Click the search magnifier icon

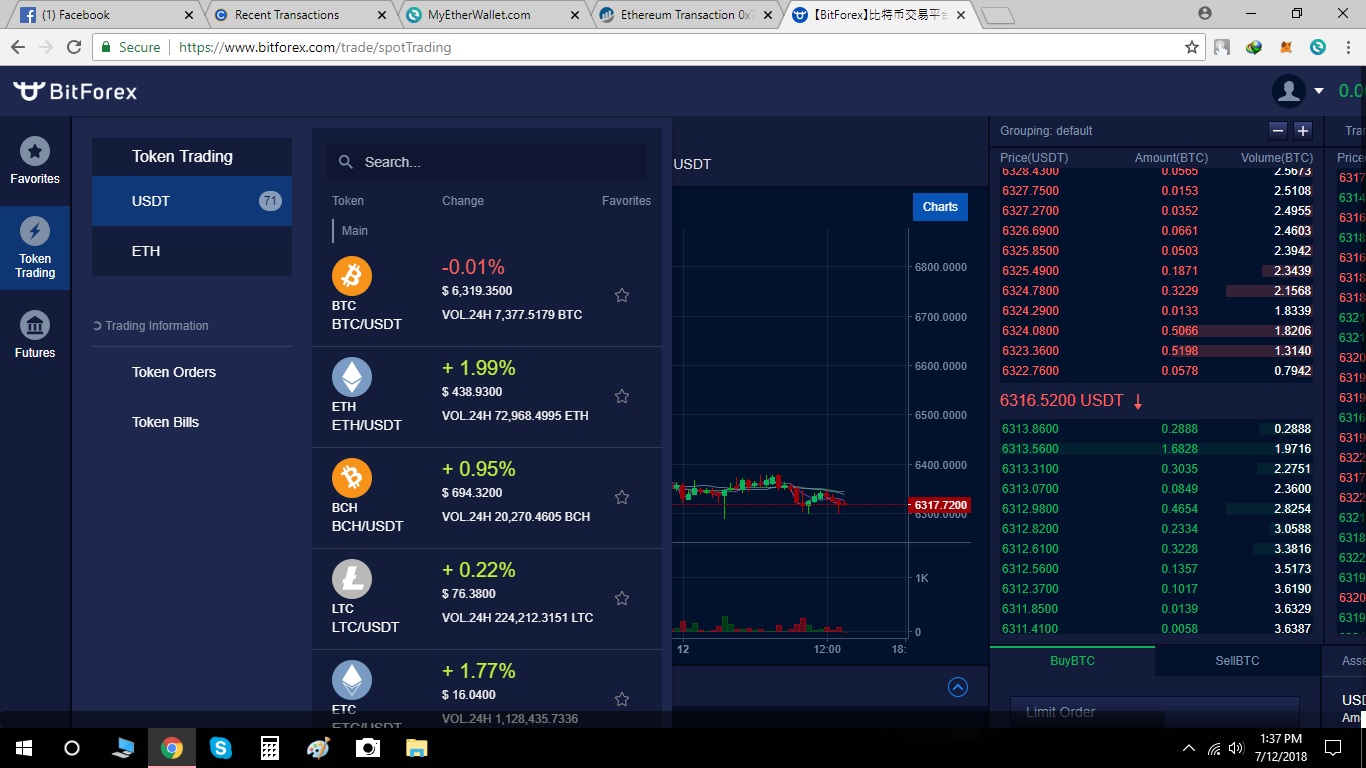point(346,162)
